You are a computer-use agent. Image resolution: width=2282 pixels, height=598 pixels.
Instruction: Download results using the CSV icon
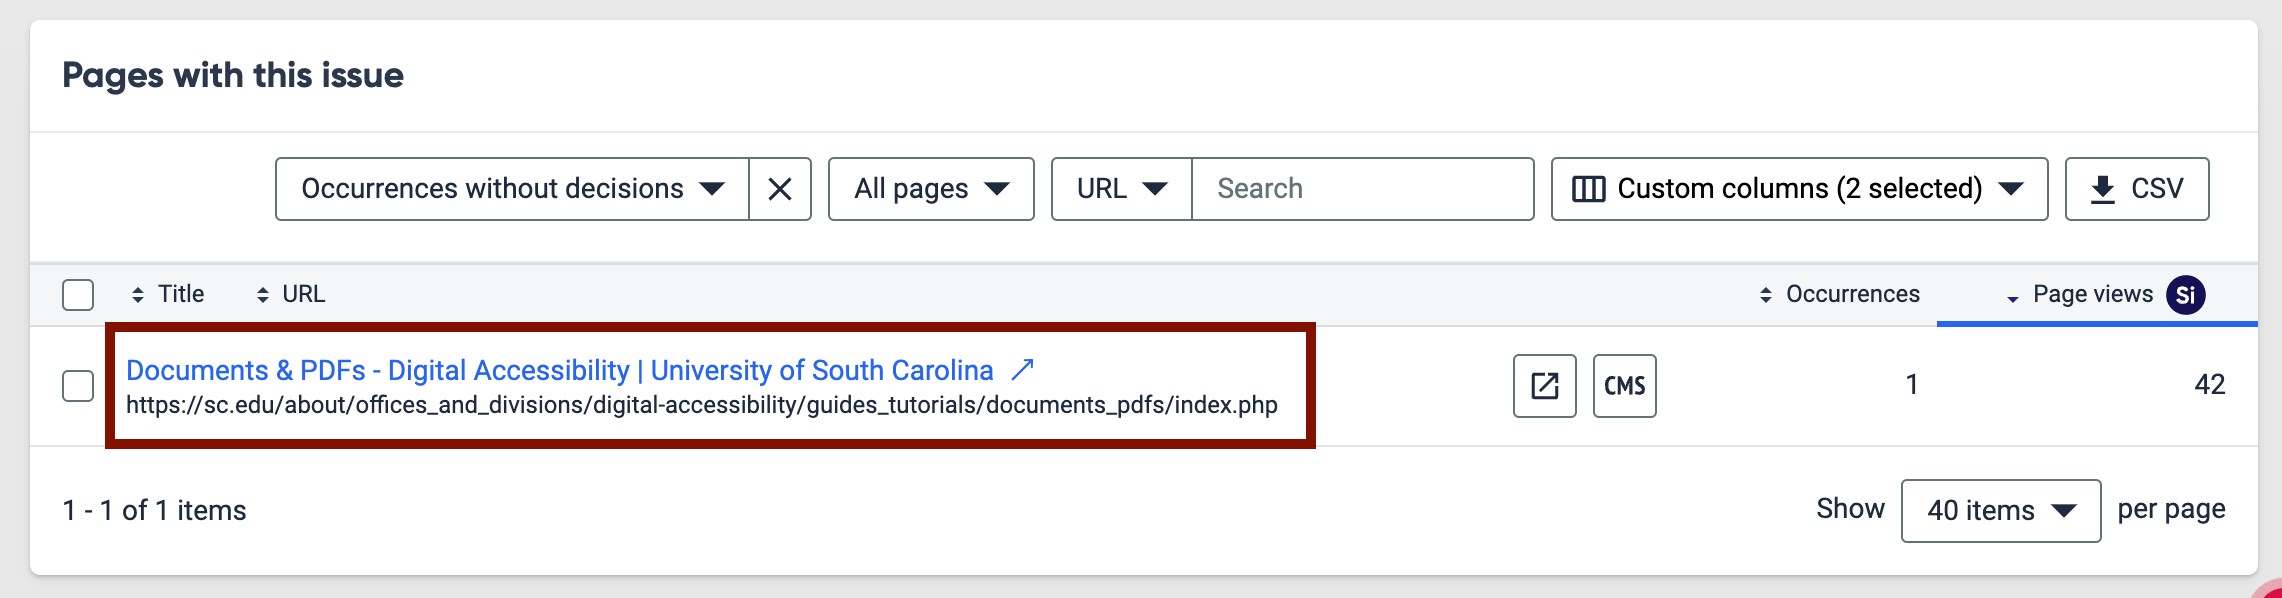(x=2137, y=188)
